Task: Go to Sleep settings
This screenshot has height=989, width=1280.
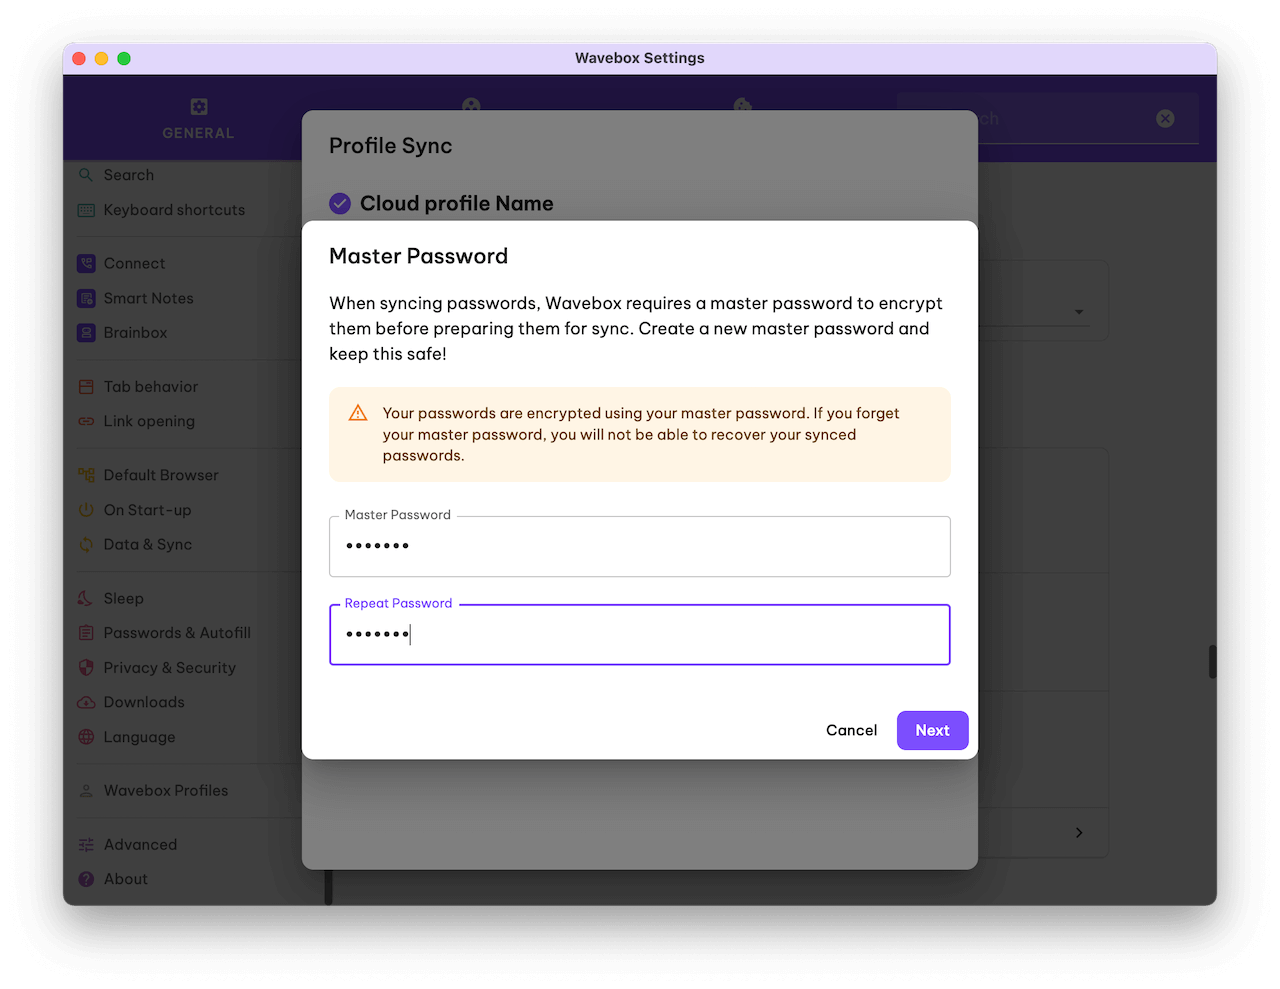Action: [x=124, y=599]
